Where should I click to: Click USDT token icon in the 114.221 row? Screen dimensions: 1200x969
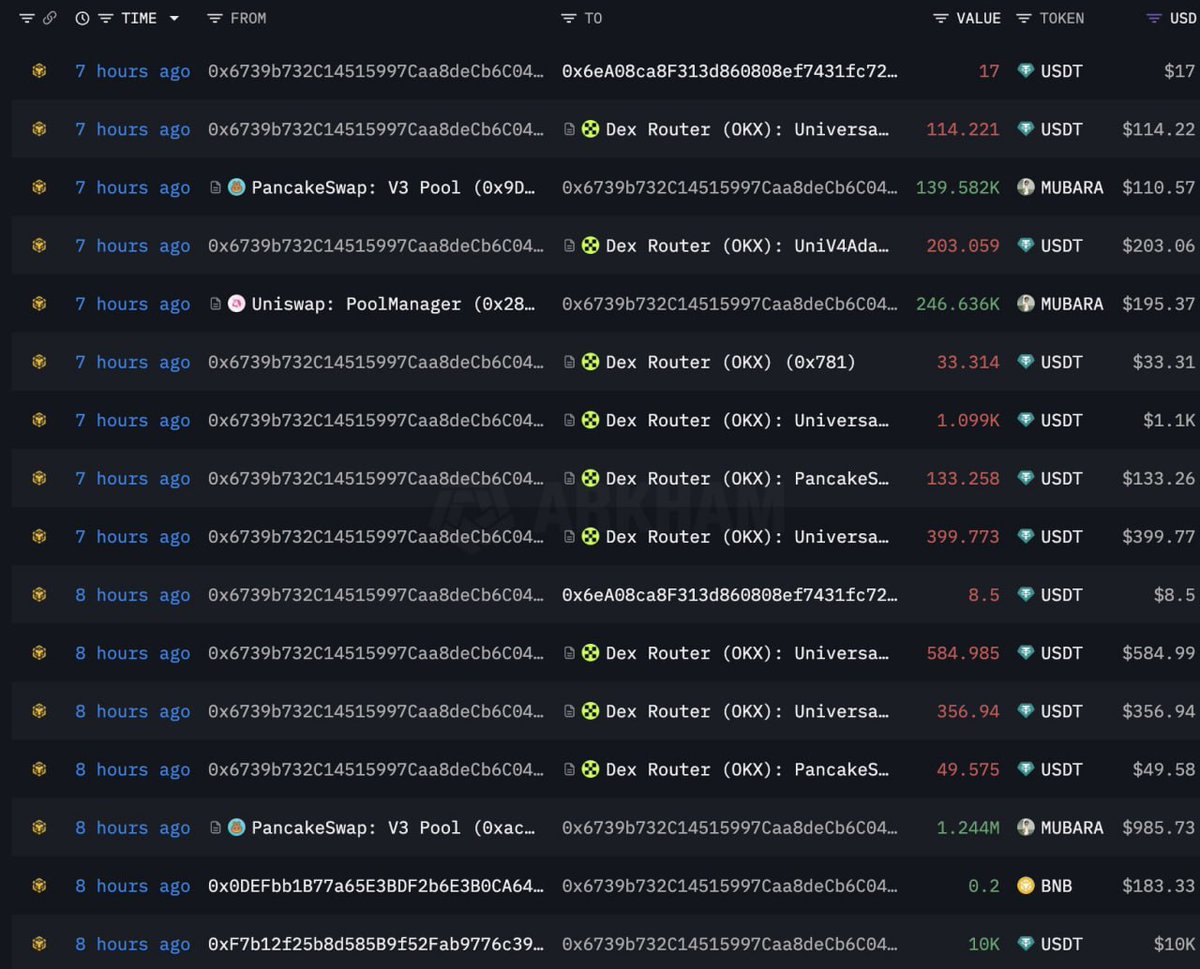coord(1025,129)
